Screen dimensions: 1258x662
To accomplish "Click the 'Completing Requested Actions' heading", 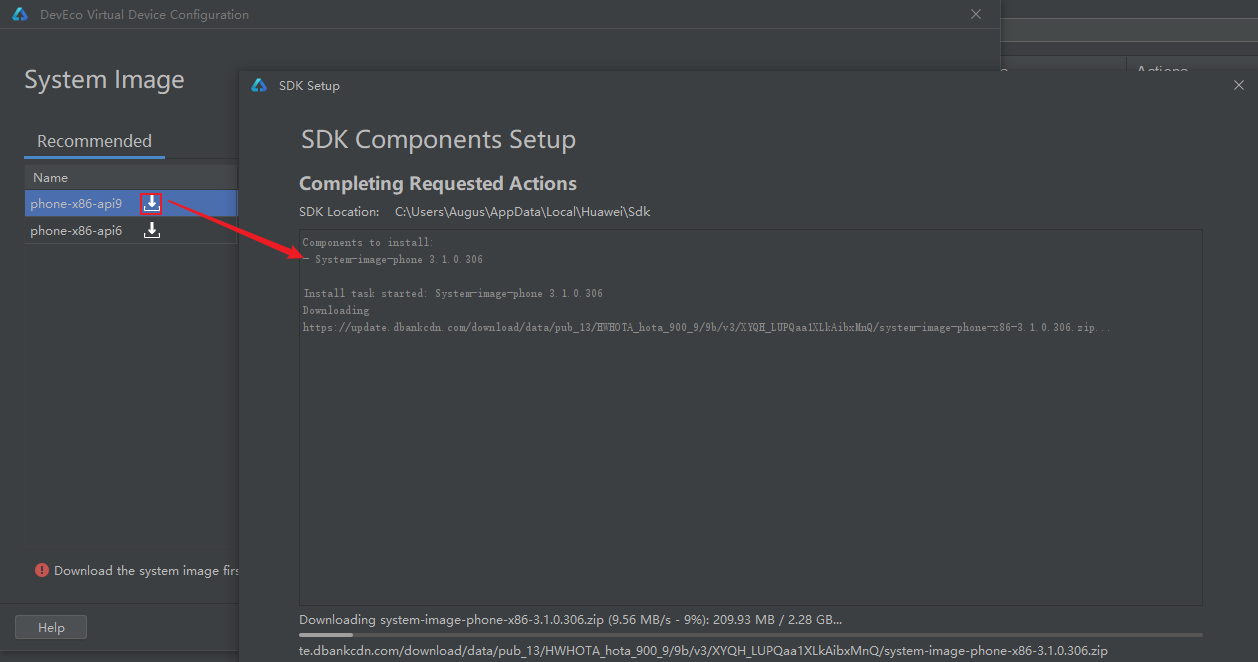I will [438, 184].
